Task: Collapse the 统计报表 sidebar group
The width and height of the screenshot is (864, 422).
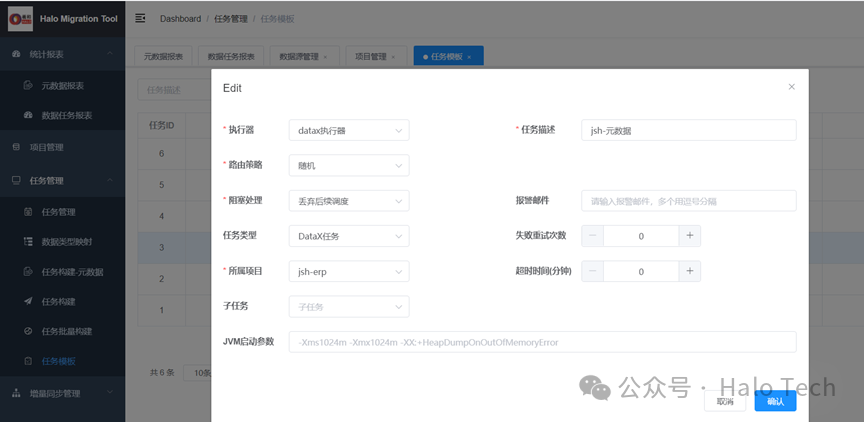Action: click(109, 54)
